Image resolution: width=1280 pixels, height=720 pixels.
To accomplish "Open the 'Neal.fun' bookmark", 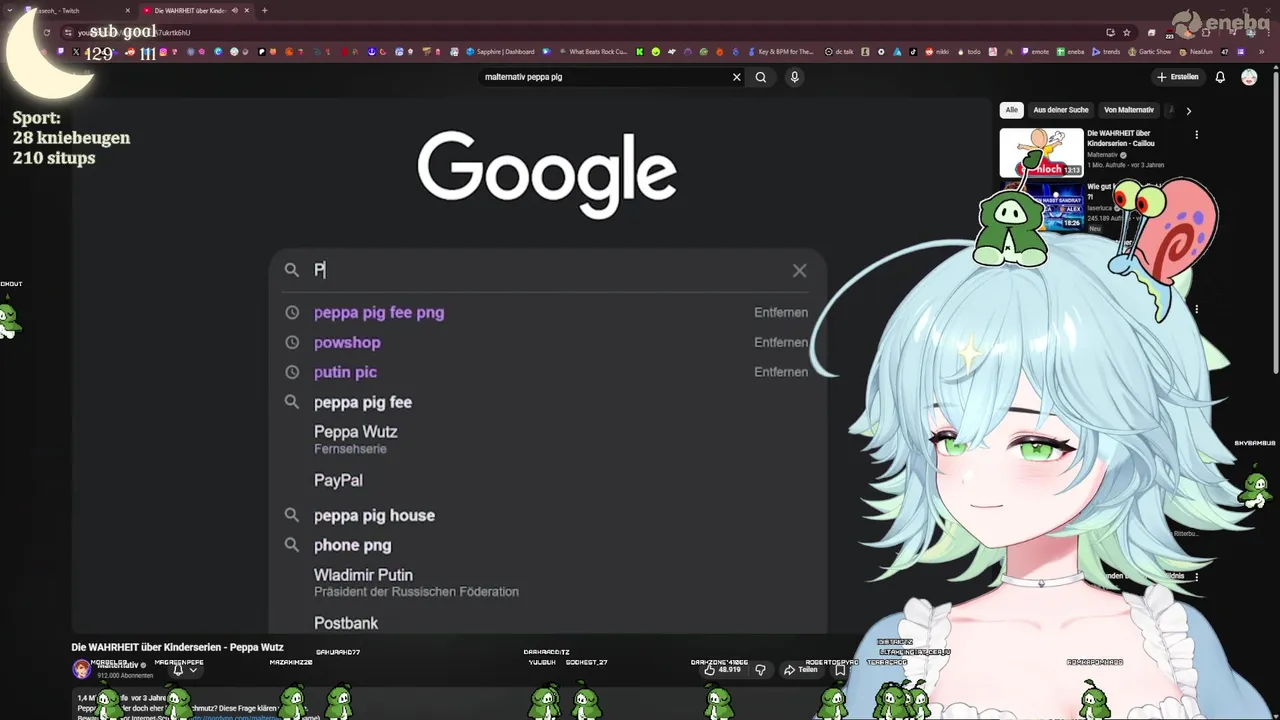I will 1195,52.
